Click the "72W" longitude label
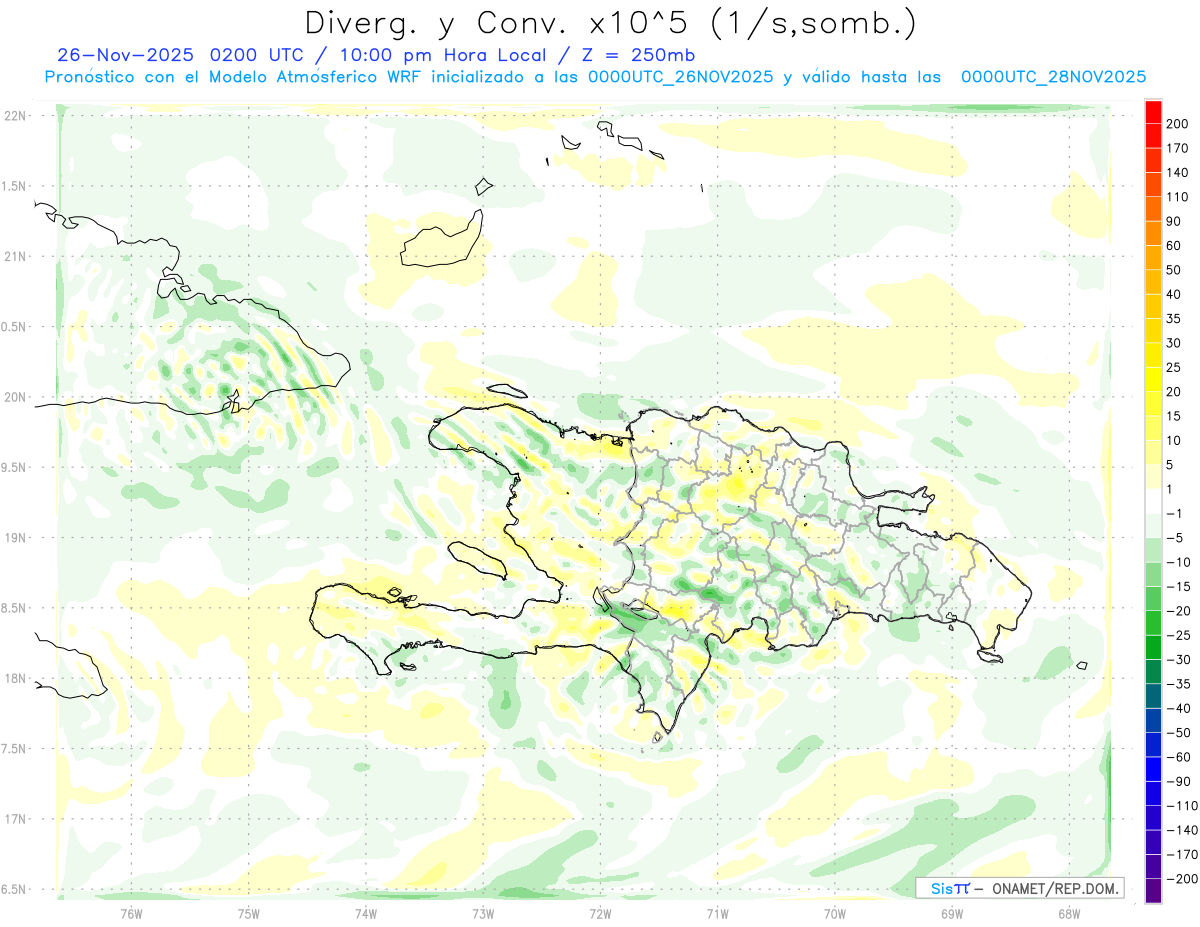The height and width of the screenshot is (927, 1200). coord(600,912)
